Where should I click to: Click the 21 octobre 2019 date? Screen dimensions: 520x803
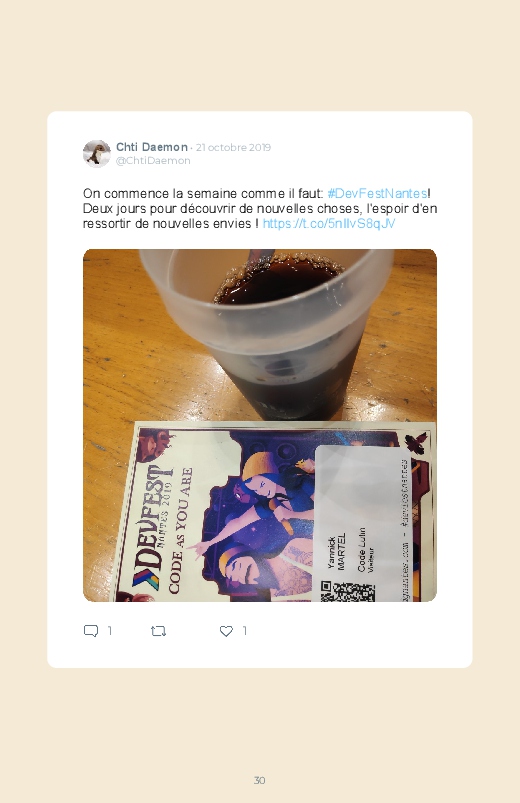point(233,147)
